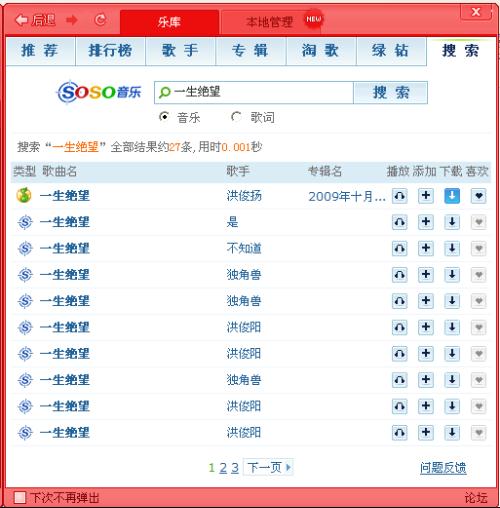The width and height of the screenshot is (500, 508).
Task: Click the SOSO音乐 logo
Action: click(x=99, y=92)
